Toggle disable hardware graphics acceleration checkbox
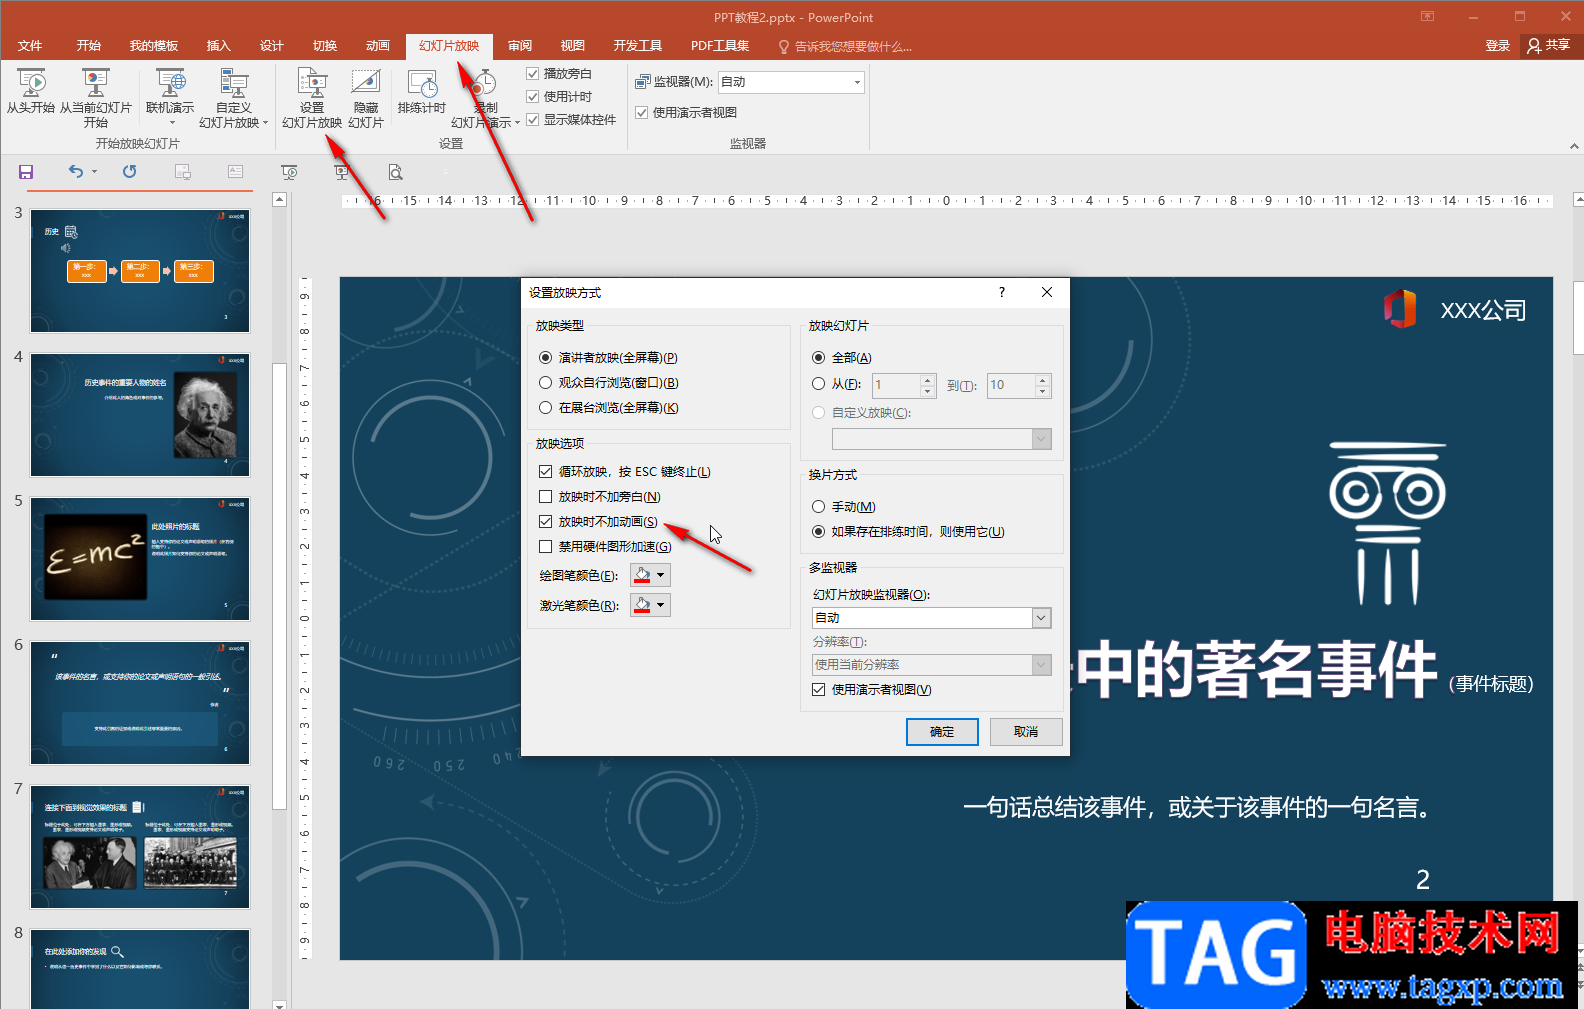 [x=545, y=546]
